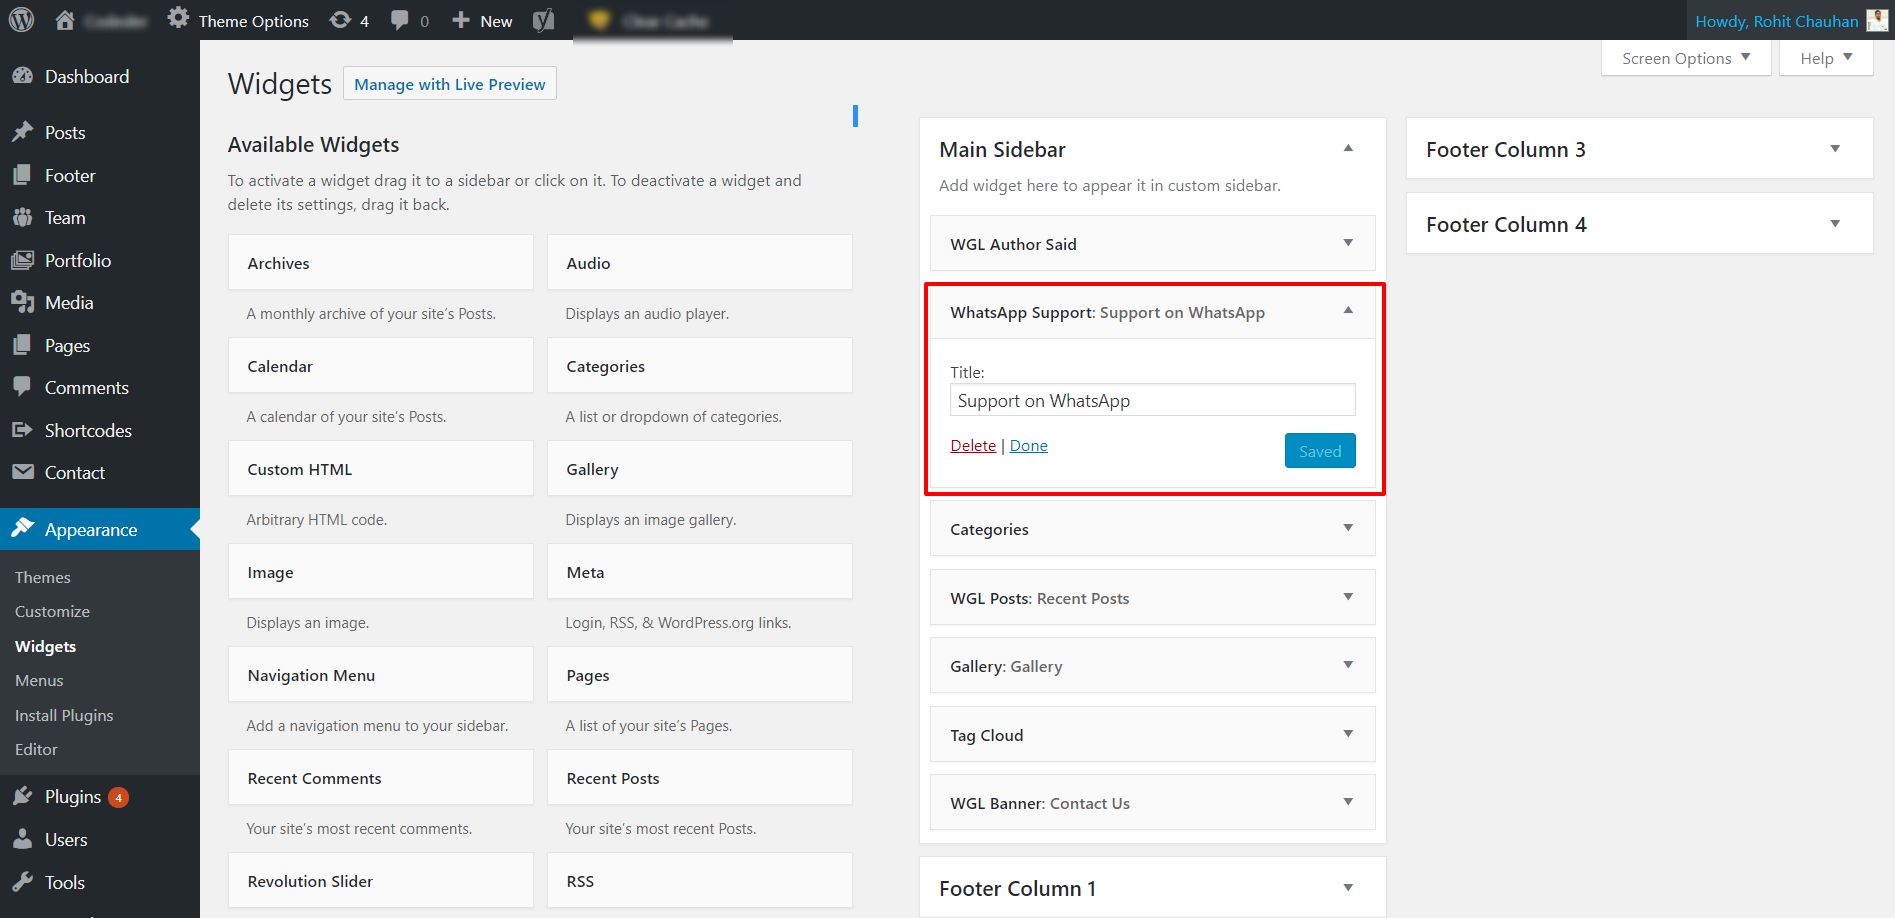Expand WGL Banner: Contact Us widget
The image size is (1895, 918).
tap(1348, 802)
